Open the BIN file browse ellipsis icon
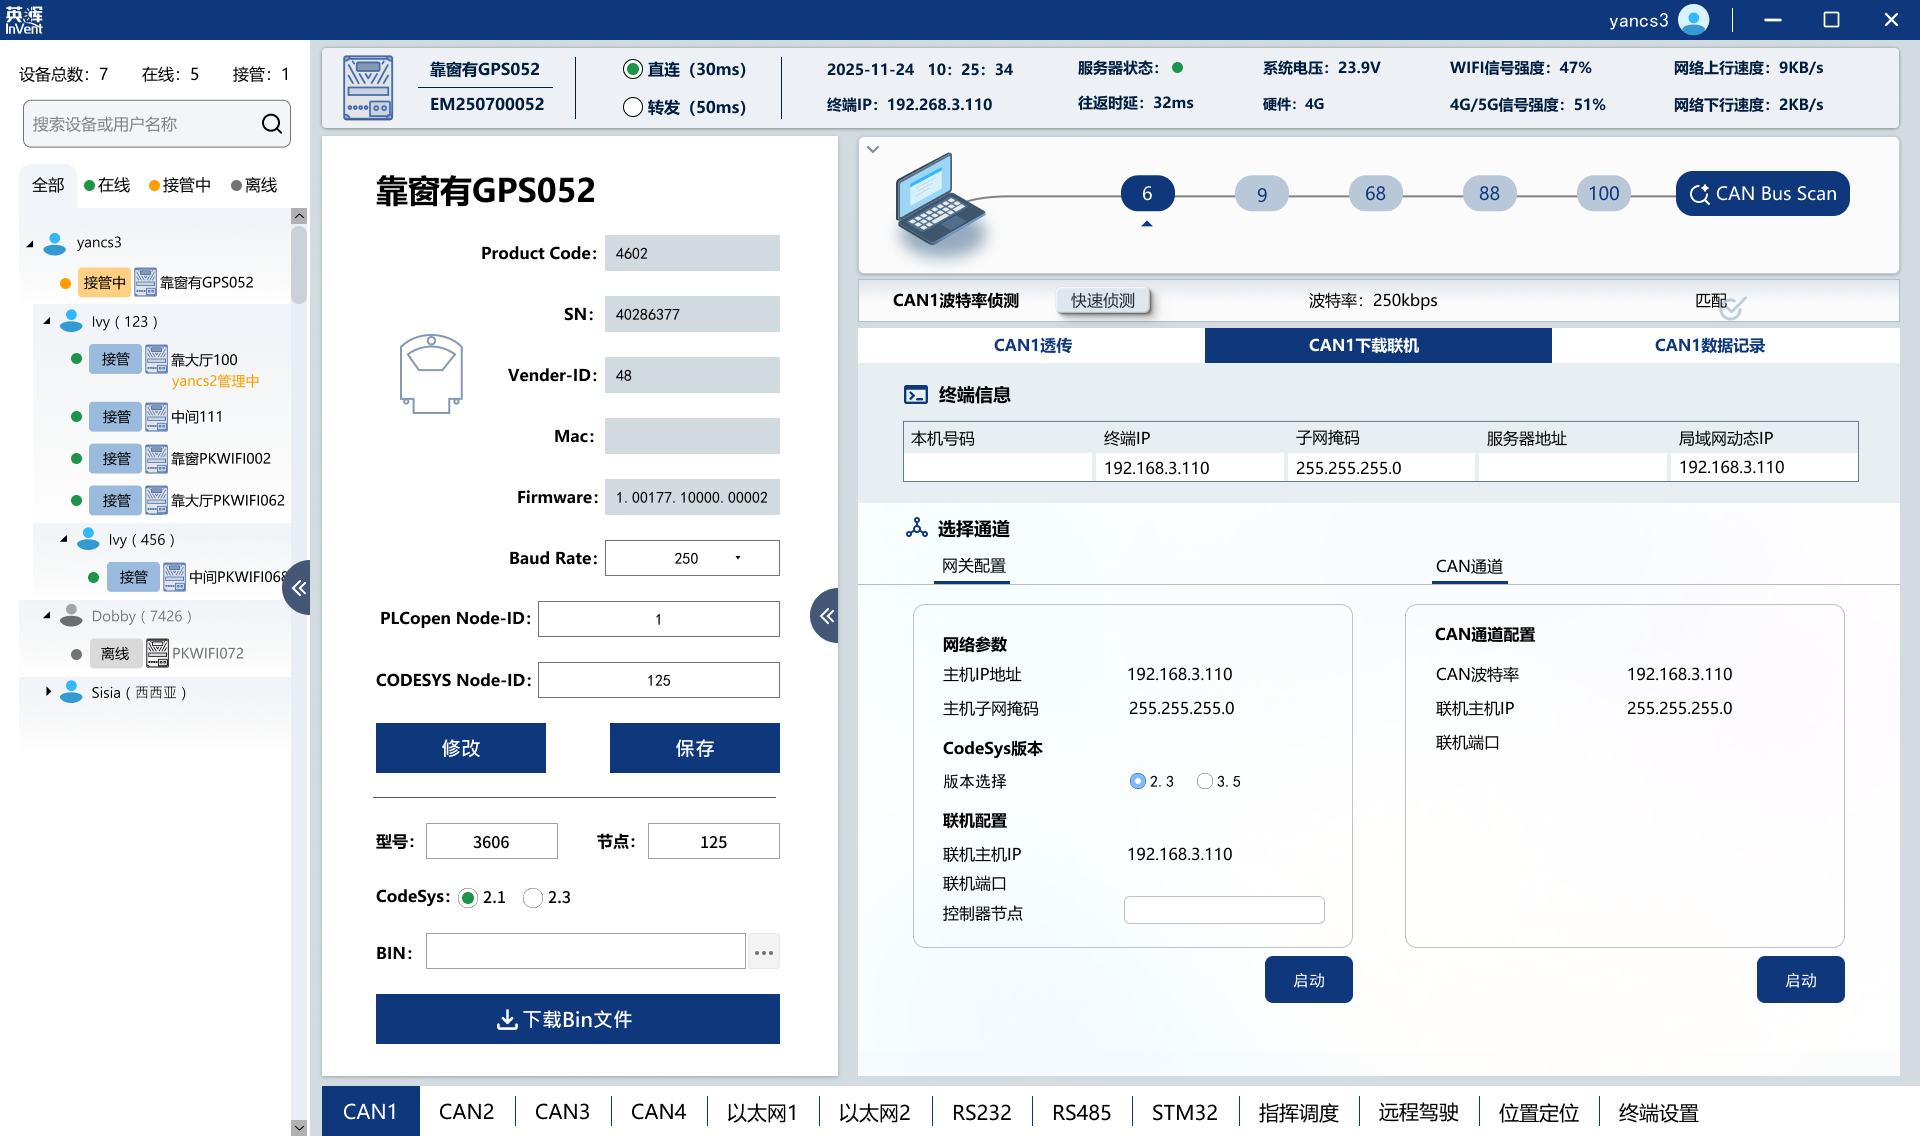Image resolution: width=1920 pixels, height=1136 pixels. (764, 951)
